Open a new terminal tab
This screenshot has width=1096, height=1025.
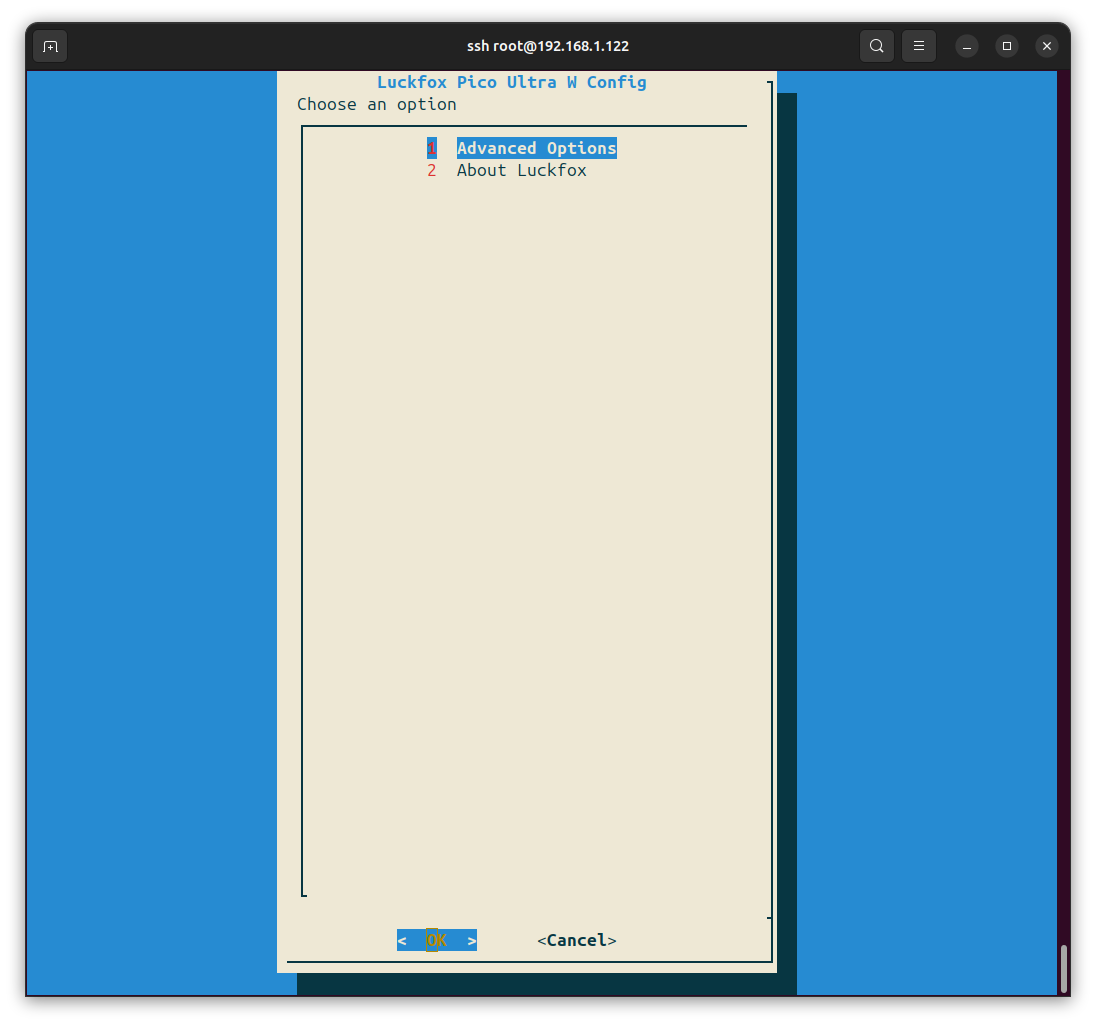[x=50, y=46]
